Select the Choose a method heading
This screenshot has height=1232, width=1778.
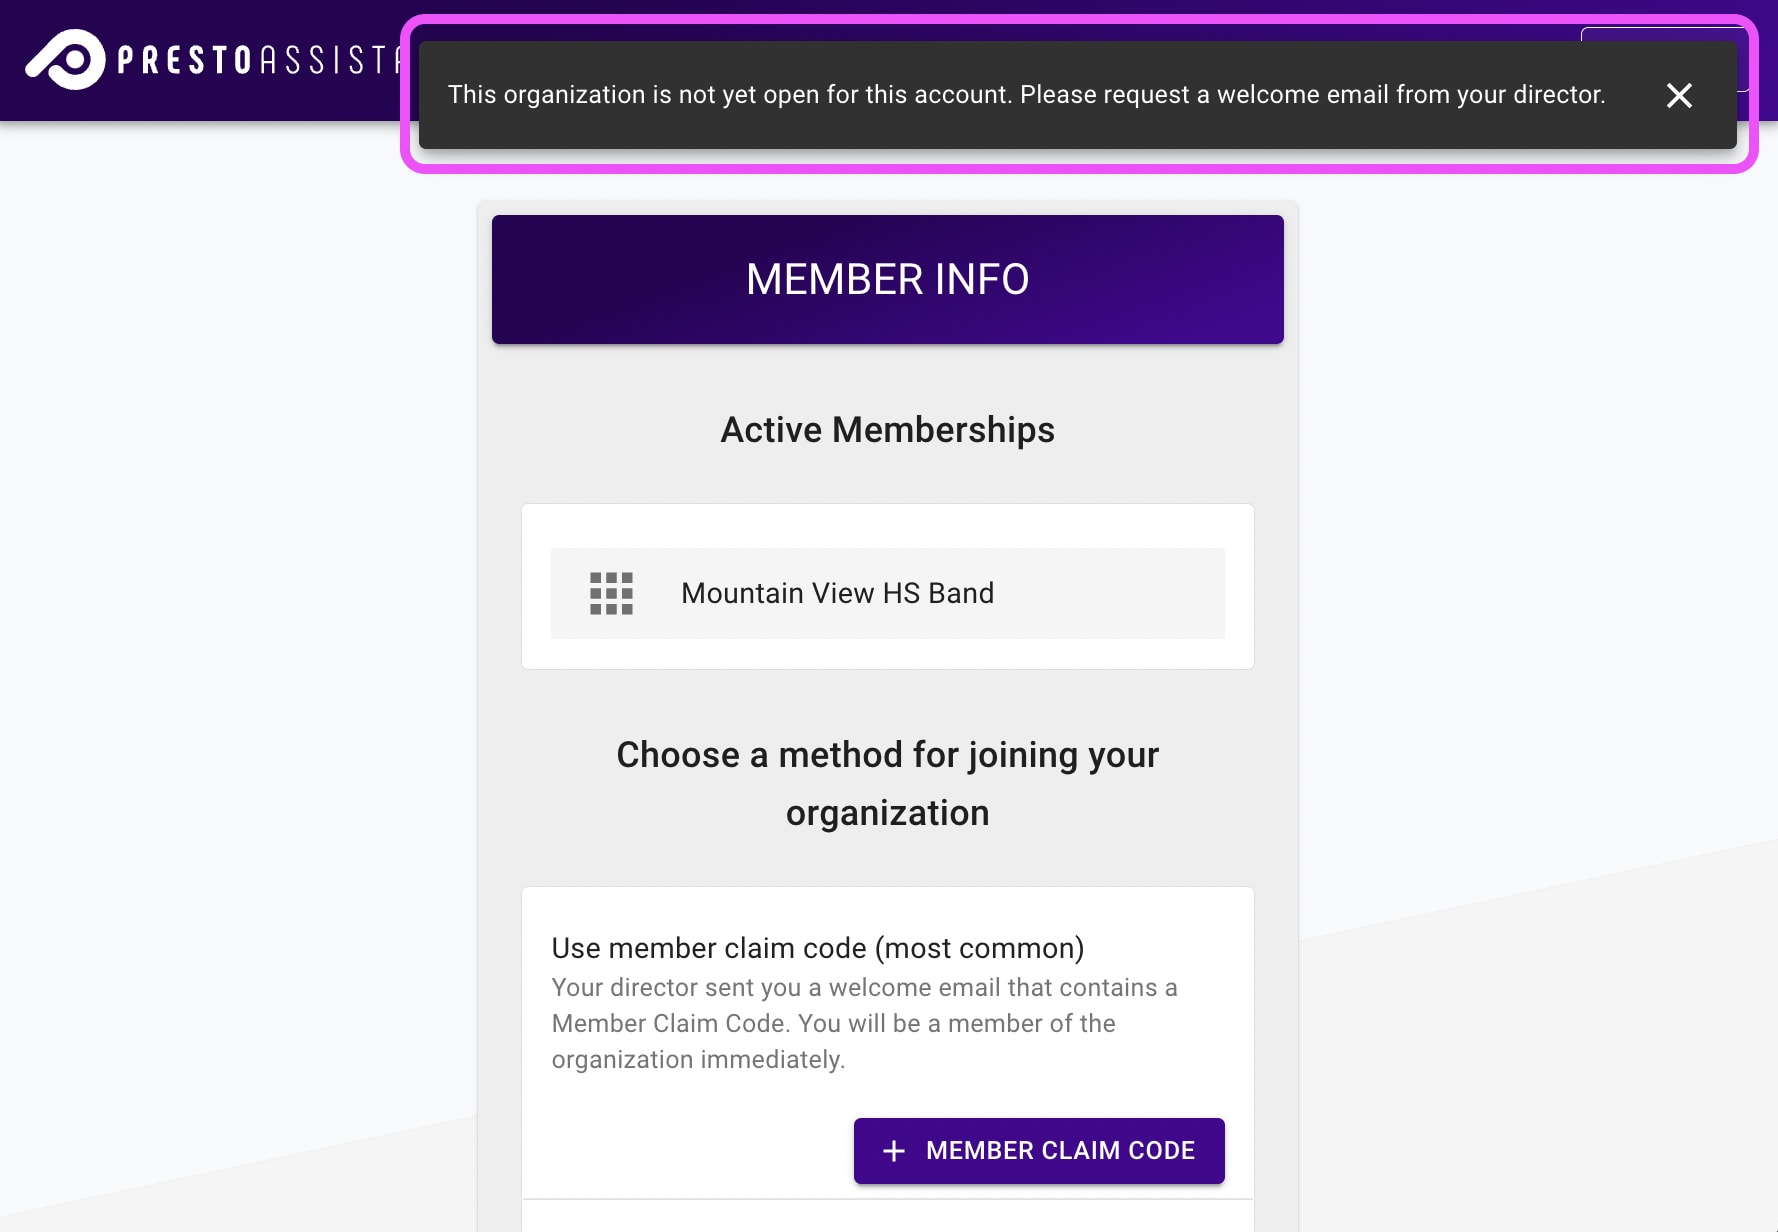pos(888,783)
